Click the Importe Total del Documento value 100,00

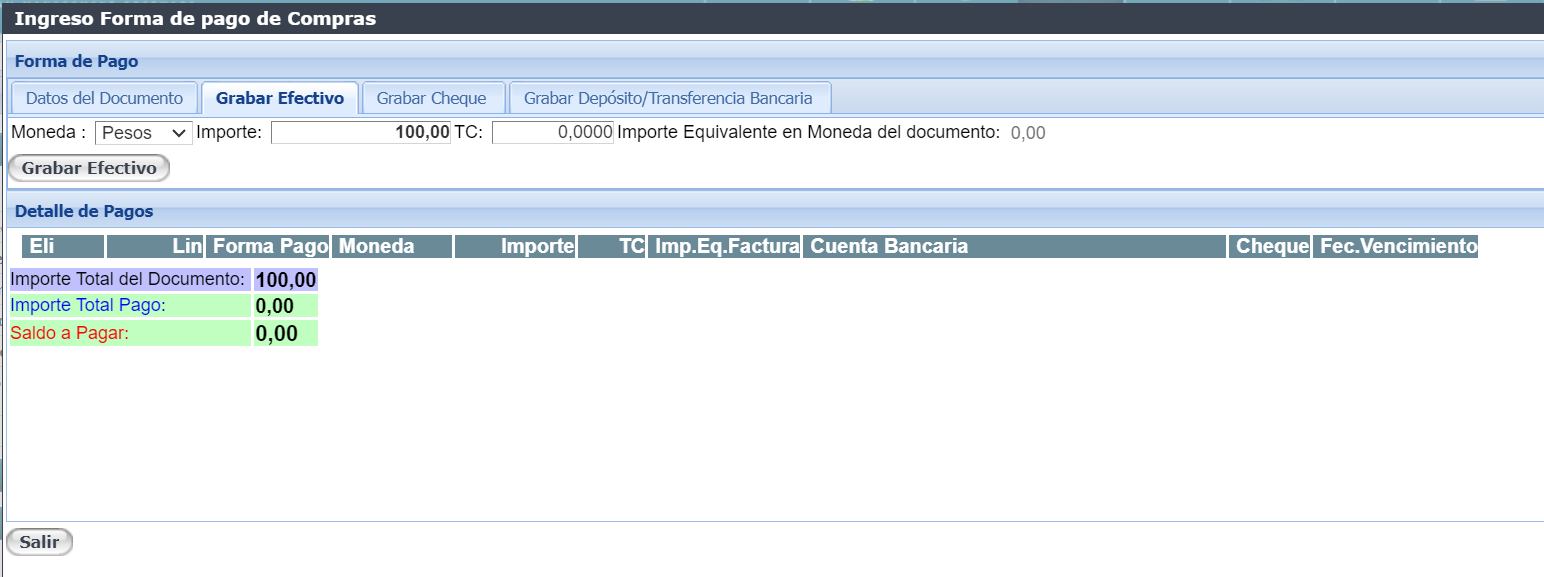coord(286,280)
